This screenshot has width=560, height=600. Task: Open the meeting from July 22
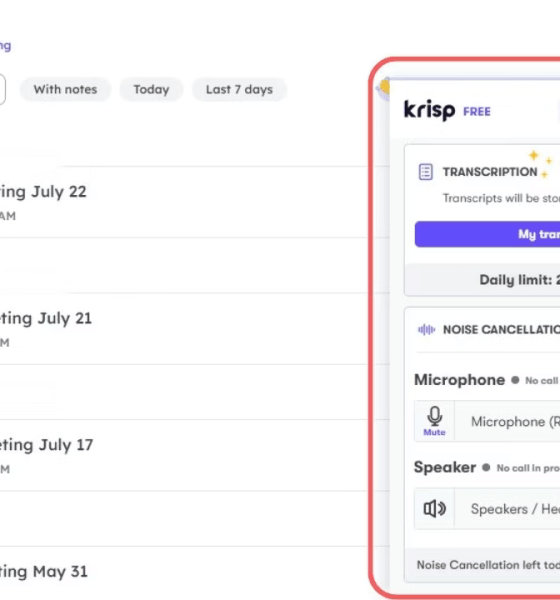[184, 202]
